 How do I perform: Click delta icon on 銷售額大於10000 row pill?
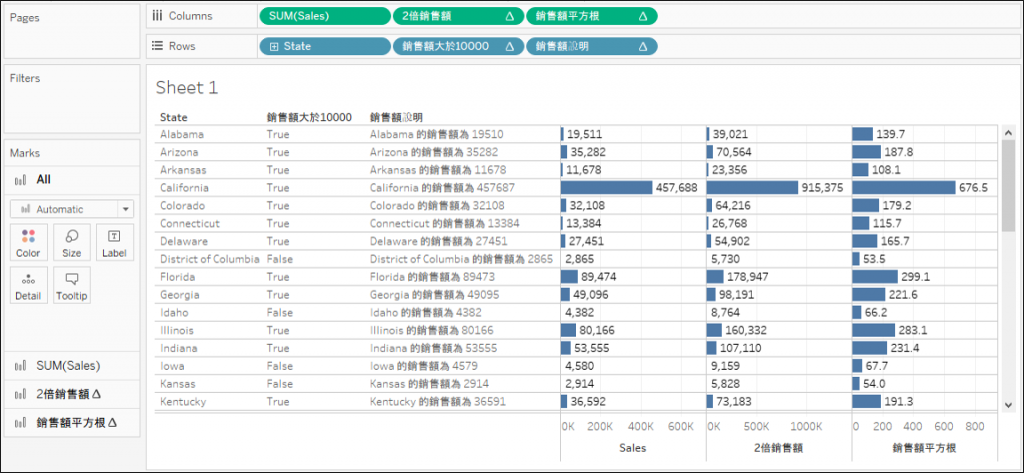pyautogui.click(x=509, y=46)
